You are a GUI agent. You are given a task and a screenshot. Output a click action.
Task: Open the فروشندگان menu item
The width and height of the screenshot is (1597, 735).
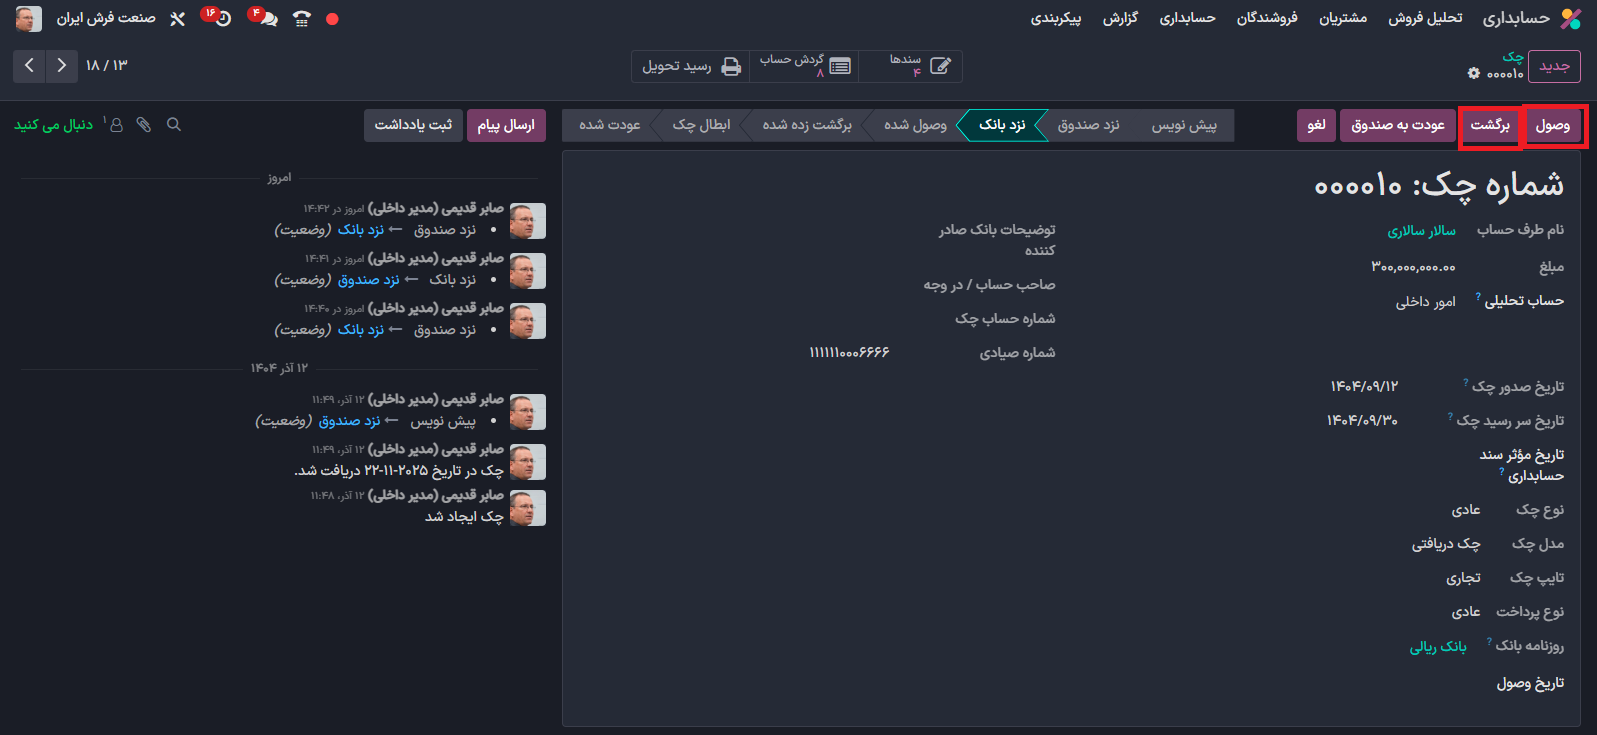tap(1267, 19)
